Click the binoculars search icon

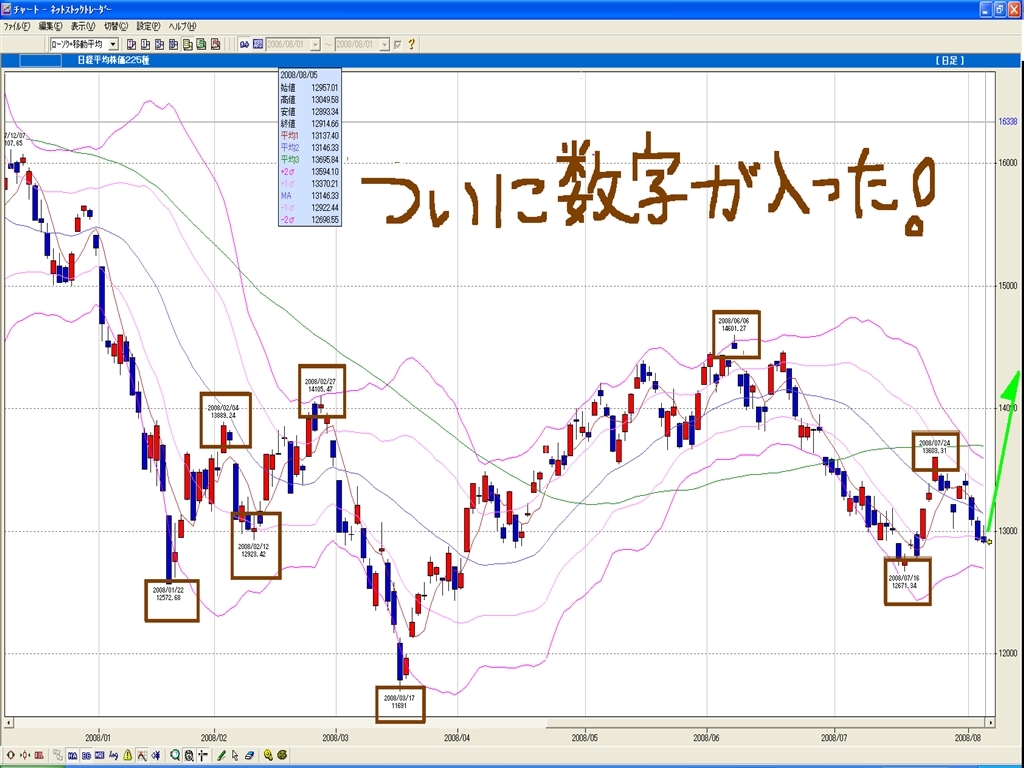(x=244, y=44)
